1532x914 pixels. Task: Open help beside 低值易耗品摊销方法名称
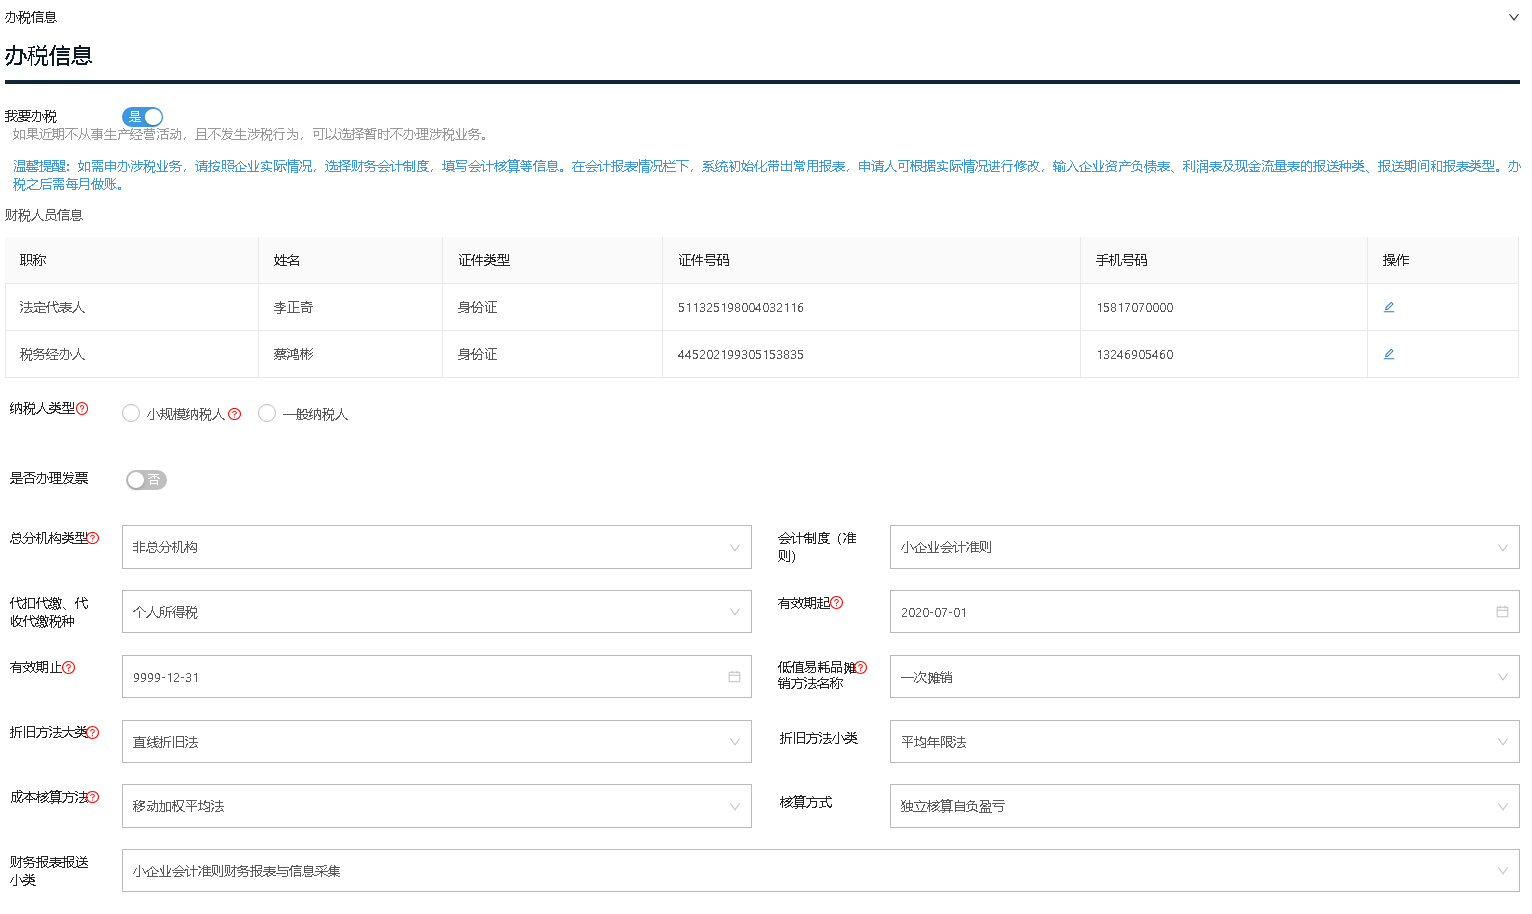point(862,666)
